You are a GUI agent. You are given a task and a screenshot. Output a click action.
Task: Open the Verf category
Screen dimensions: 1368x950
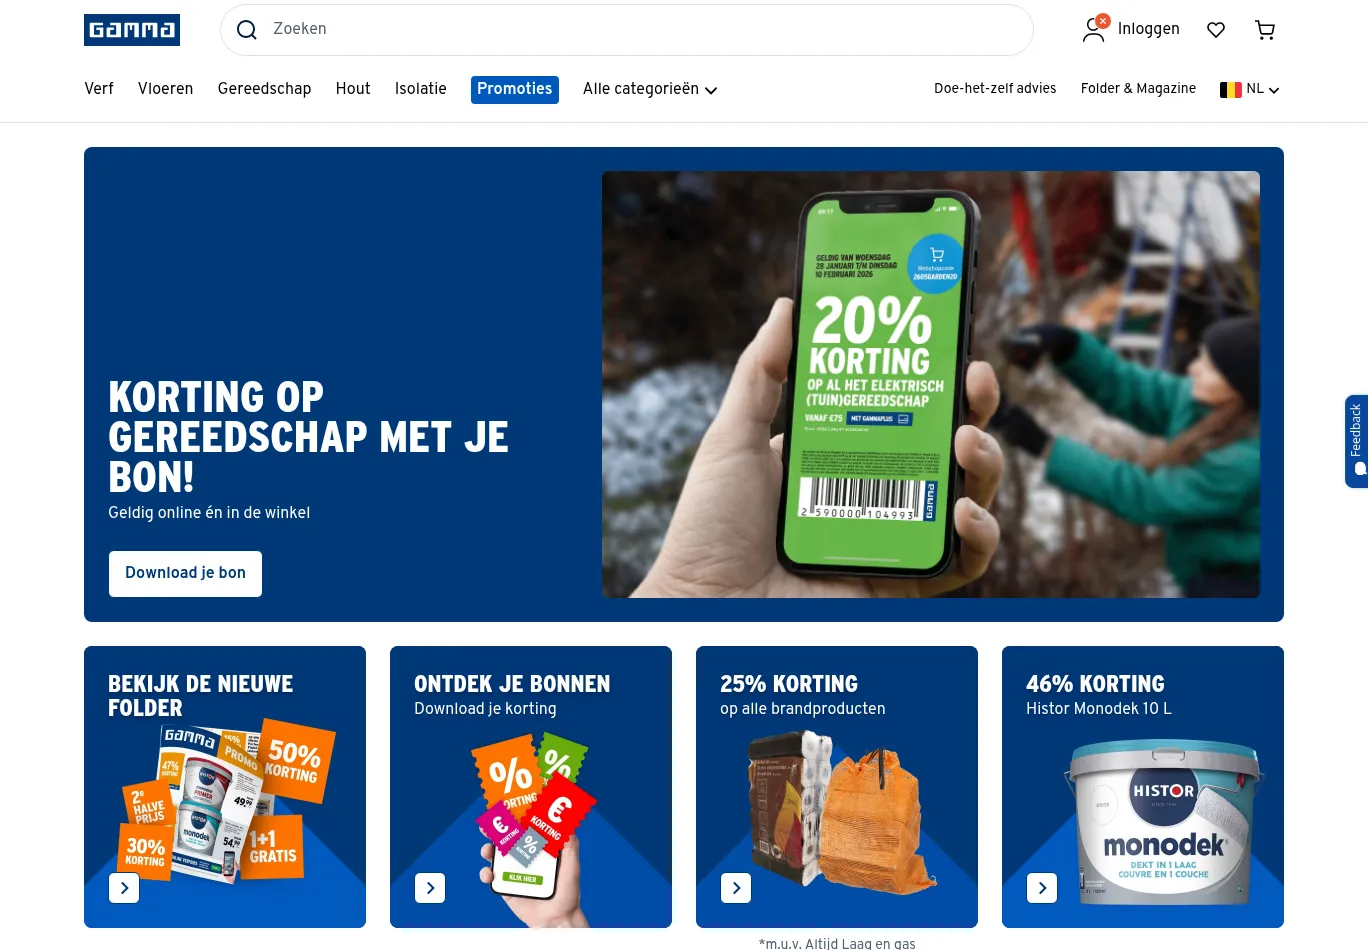click(99, 89)
